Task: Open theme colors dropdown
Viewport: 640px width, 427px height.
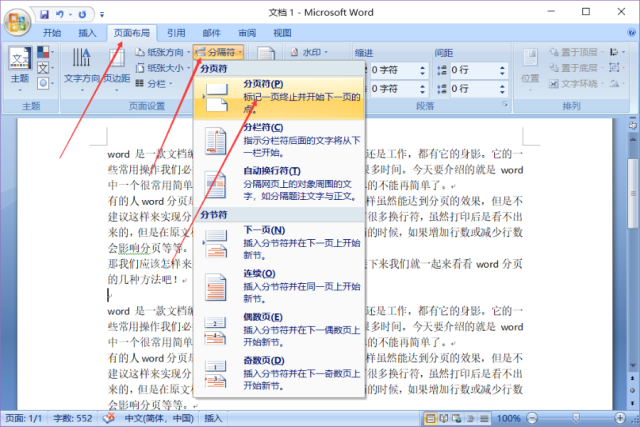Action: point(46,52)
